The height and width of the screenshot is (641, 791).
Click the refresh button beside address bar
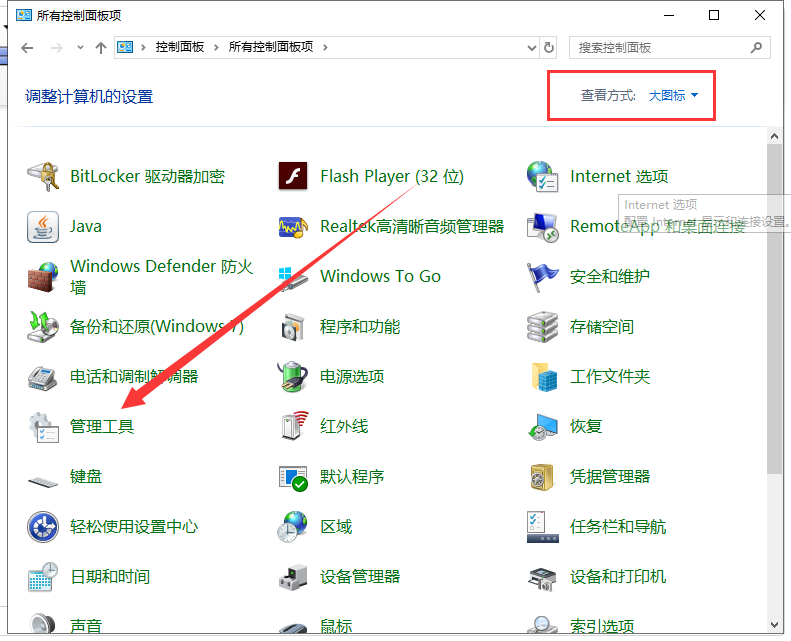coord(549,47)
